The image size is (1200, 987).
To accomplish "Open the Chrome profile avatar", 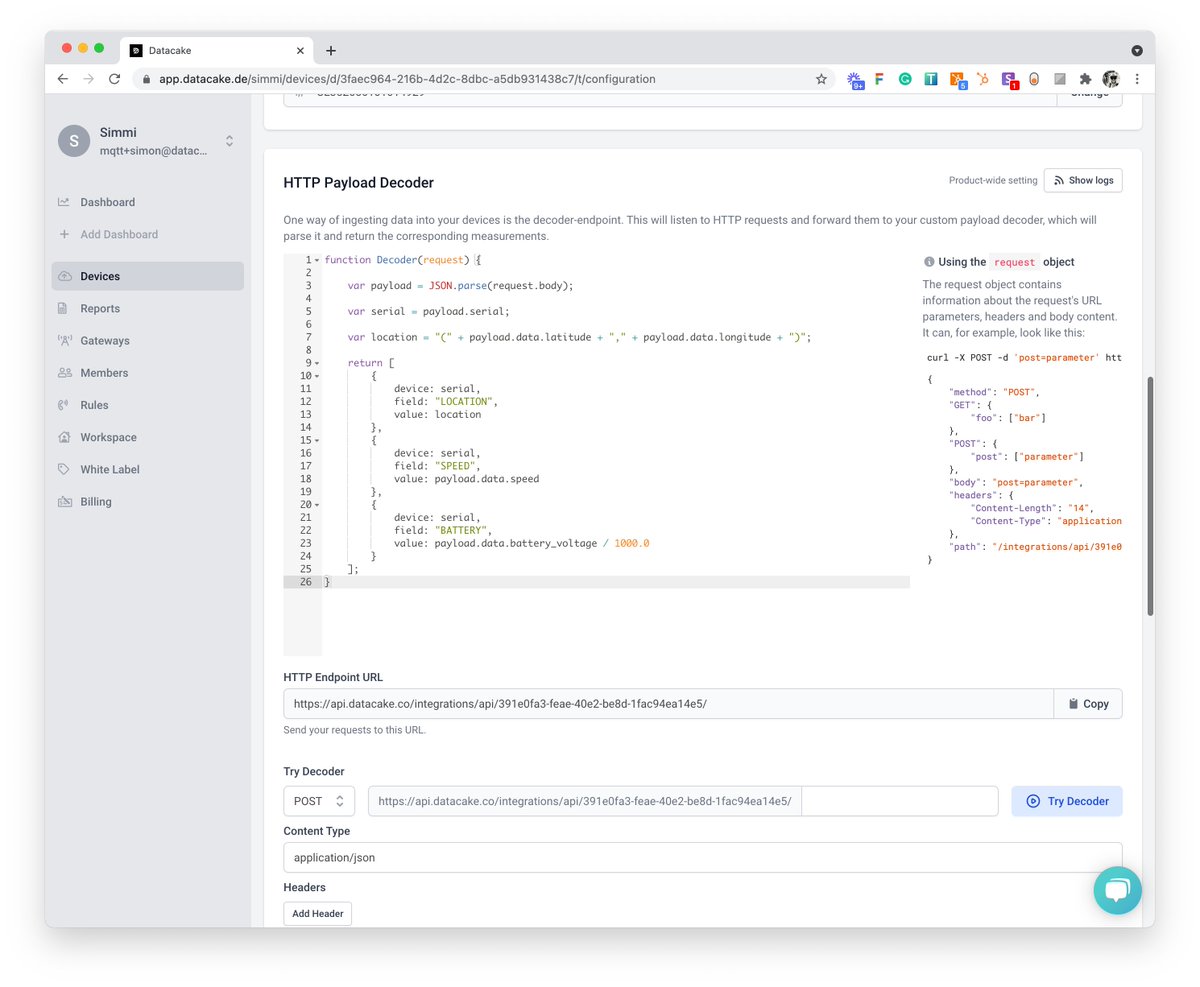I will 1111,79.
